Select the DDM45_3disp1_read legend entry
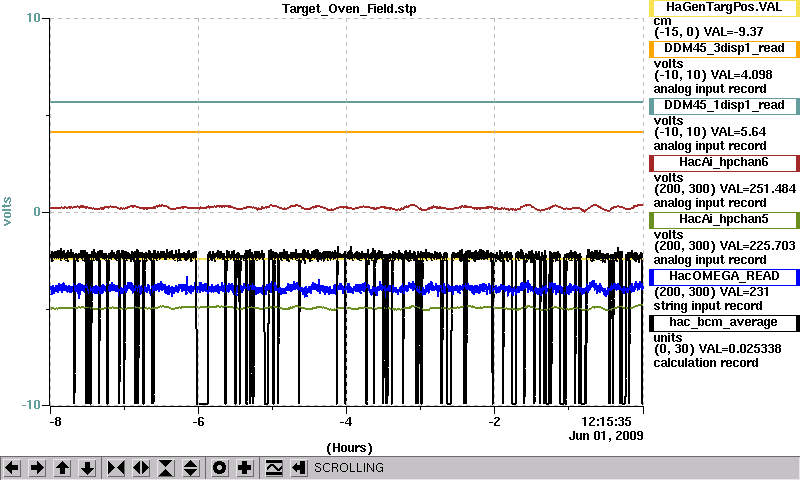The width and height of the screenshot is (800, 480). [x=724, y=48]
